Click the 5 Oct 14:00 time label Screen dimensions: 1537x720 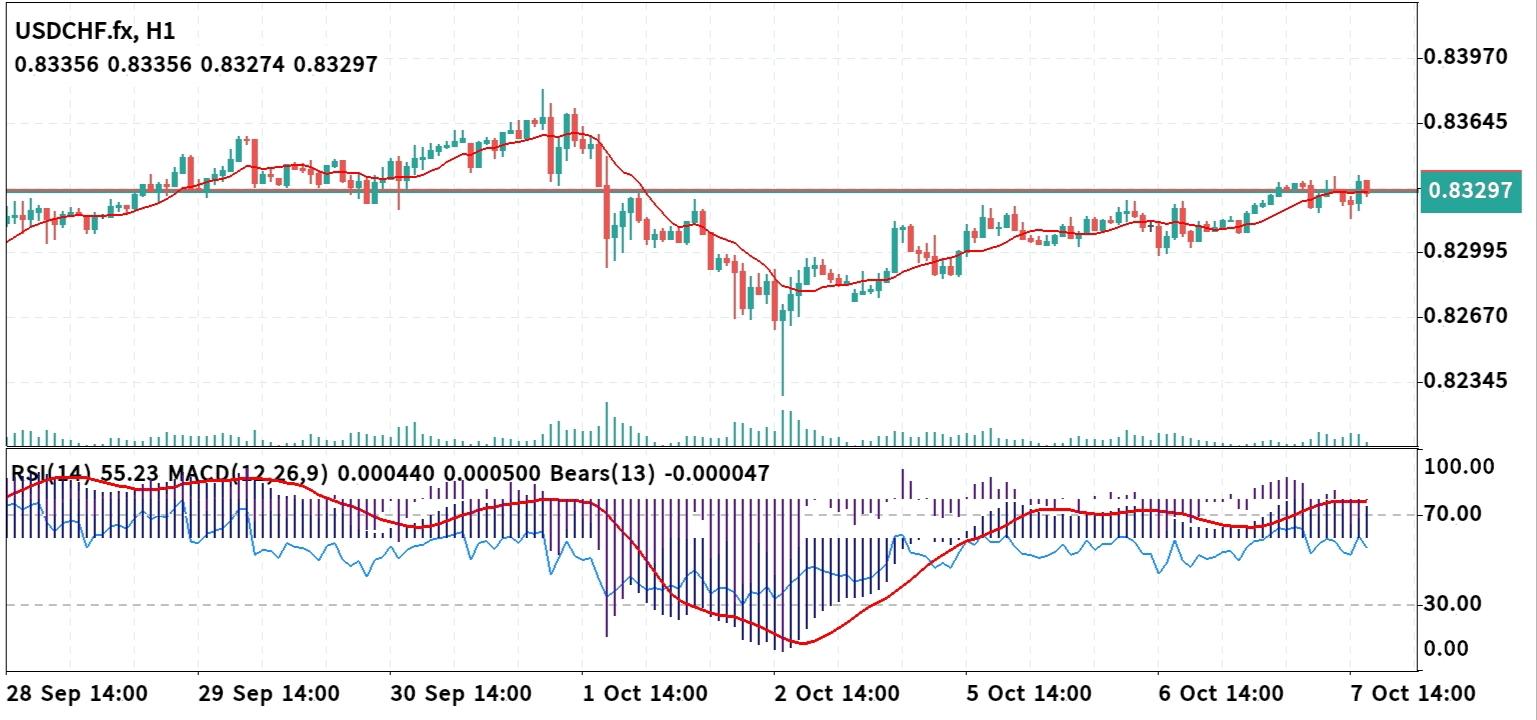tap(1029, 693)
